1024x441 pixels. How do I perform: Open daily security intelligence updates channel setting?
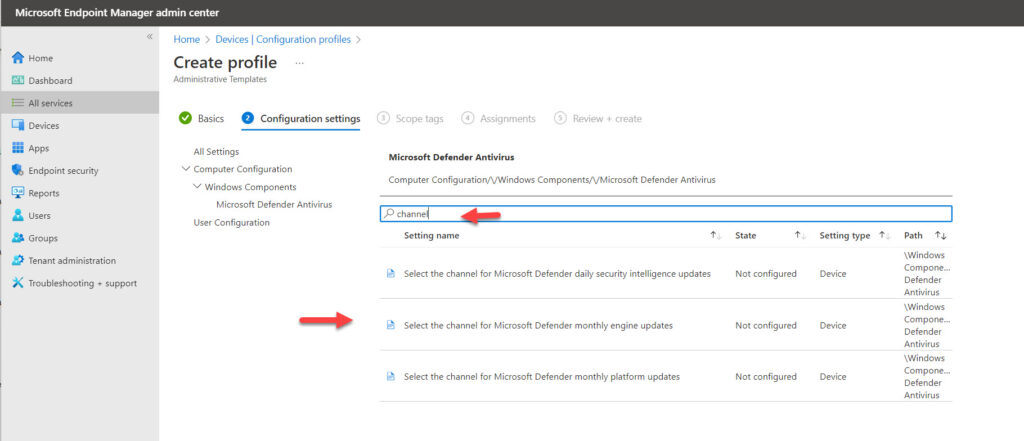point(557,274)
